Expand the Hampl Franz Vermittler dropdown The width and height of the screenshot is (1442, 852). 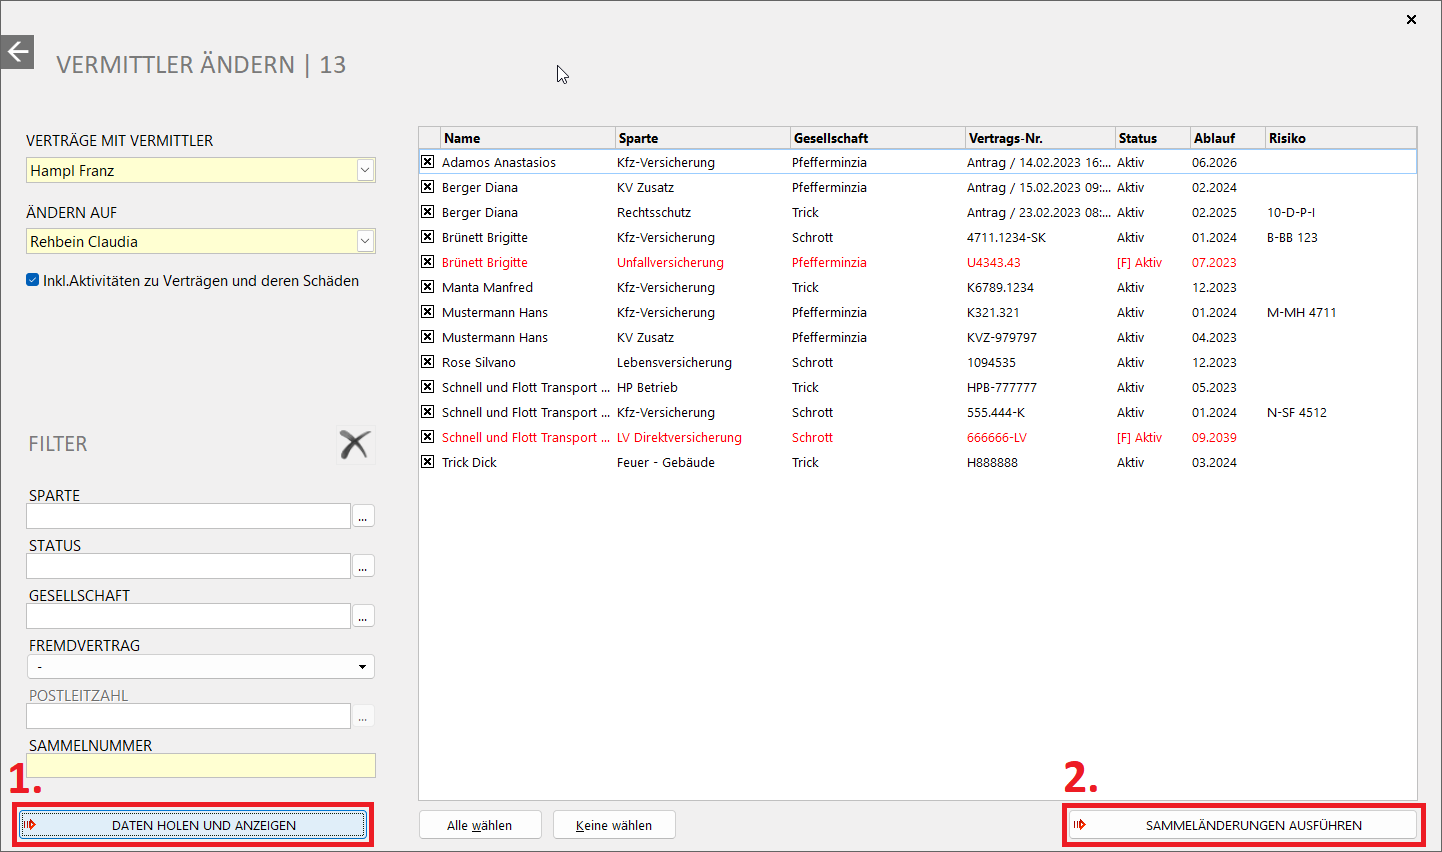[365, 171]
